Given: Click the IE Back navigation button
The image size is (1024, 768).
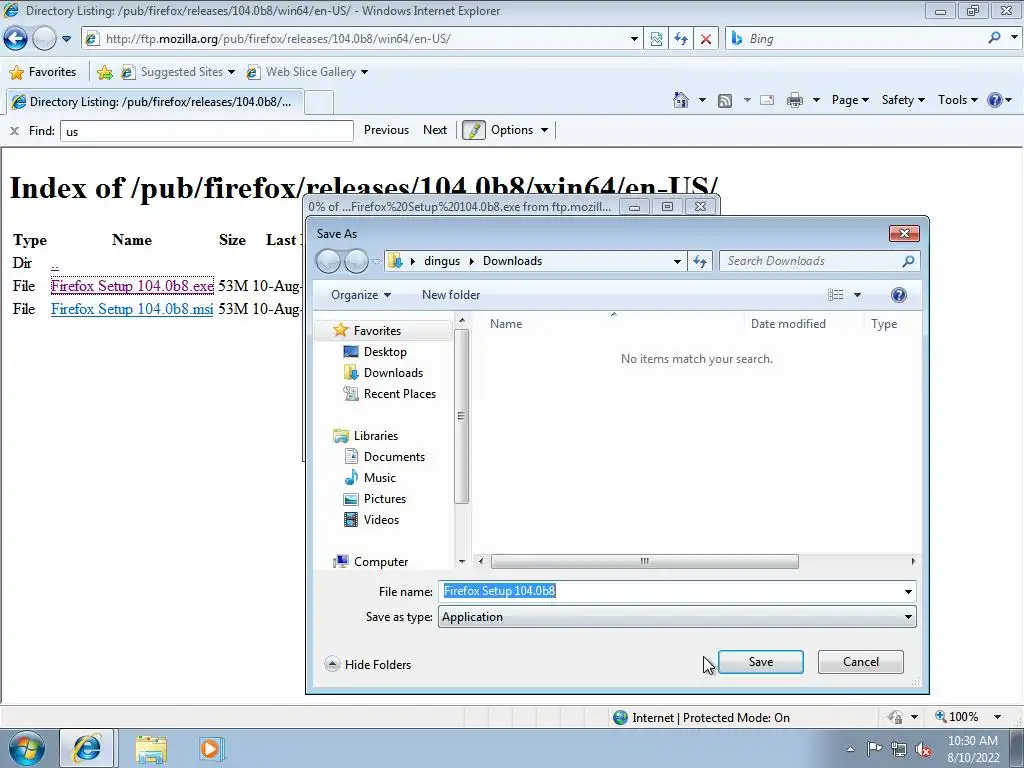Looking at the screenshot, I should point(15,39).
